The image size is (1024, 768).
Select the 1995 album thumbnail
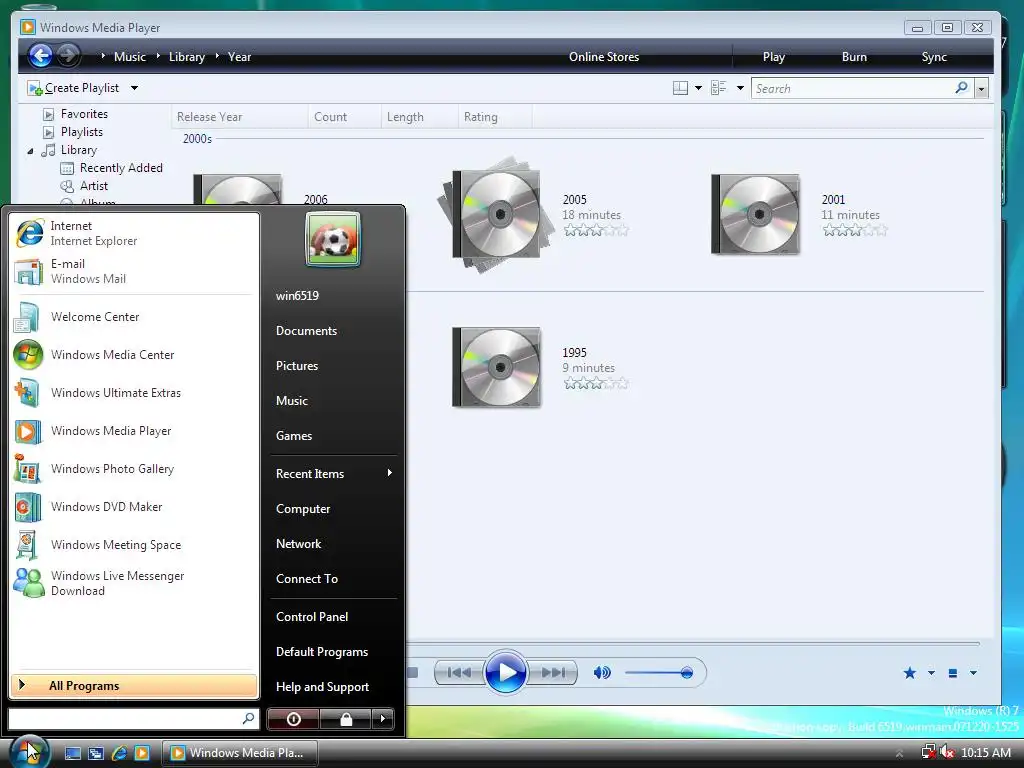497,367
